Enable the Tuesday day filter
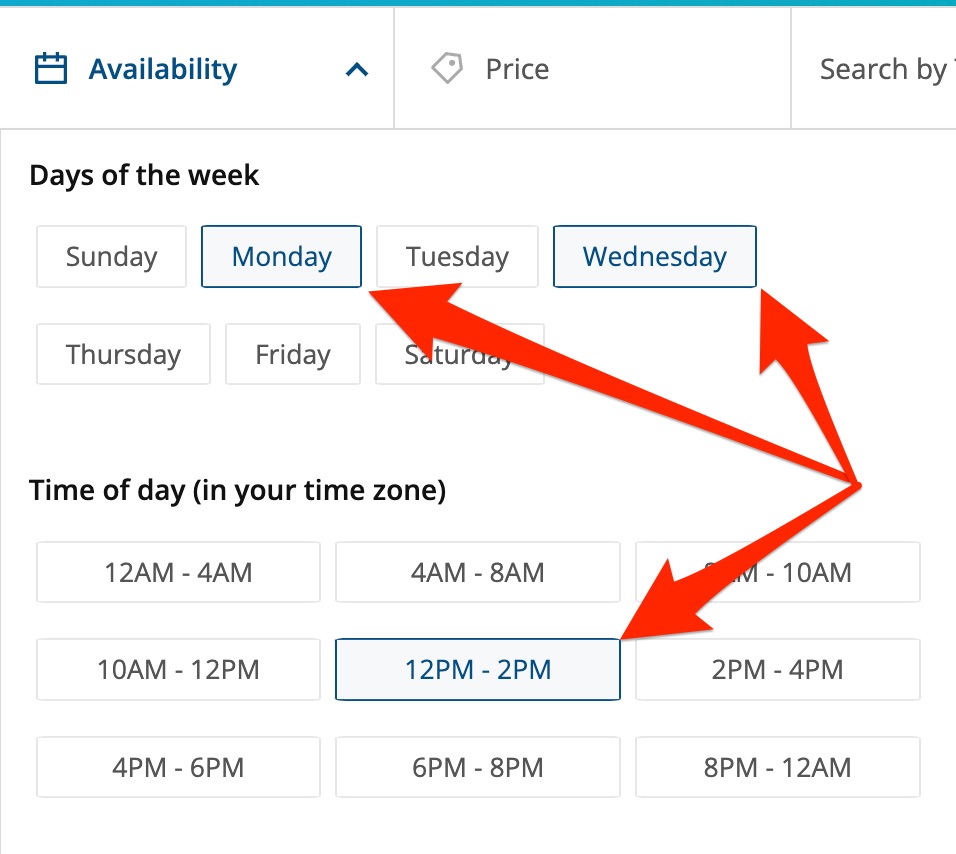The height and width of the screenshot is (854, 956). point(457,257)
